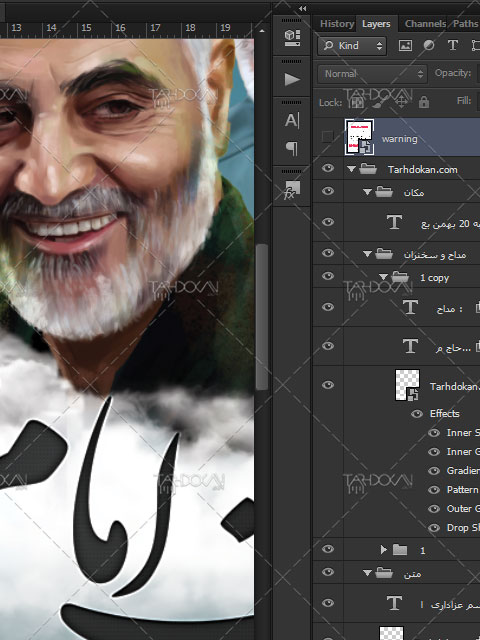Image resolution: width=480 pixels, height=640 pixels.
Task: Click folder icon of Tarhdokan.com group
Action: pyautogui.click(x=368, y=169)
